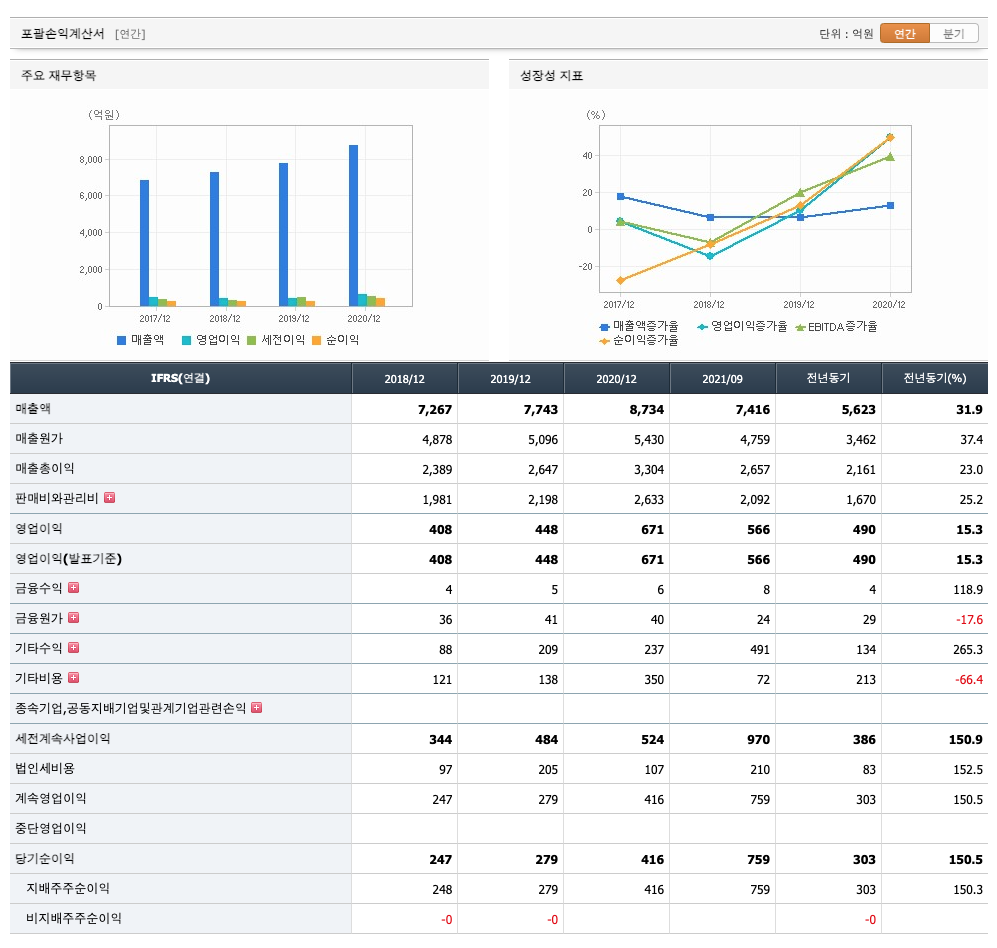997x948 pixels.
Task: Click the 2018/12 영업이익증가율 teal data point
Action: point(710,256)
